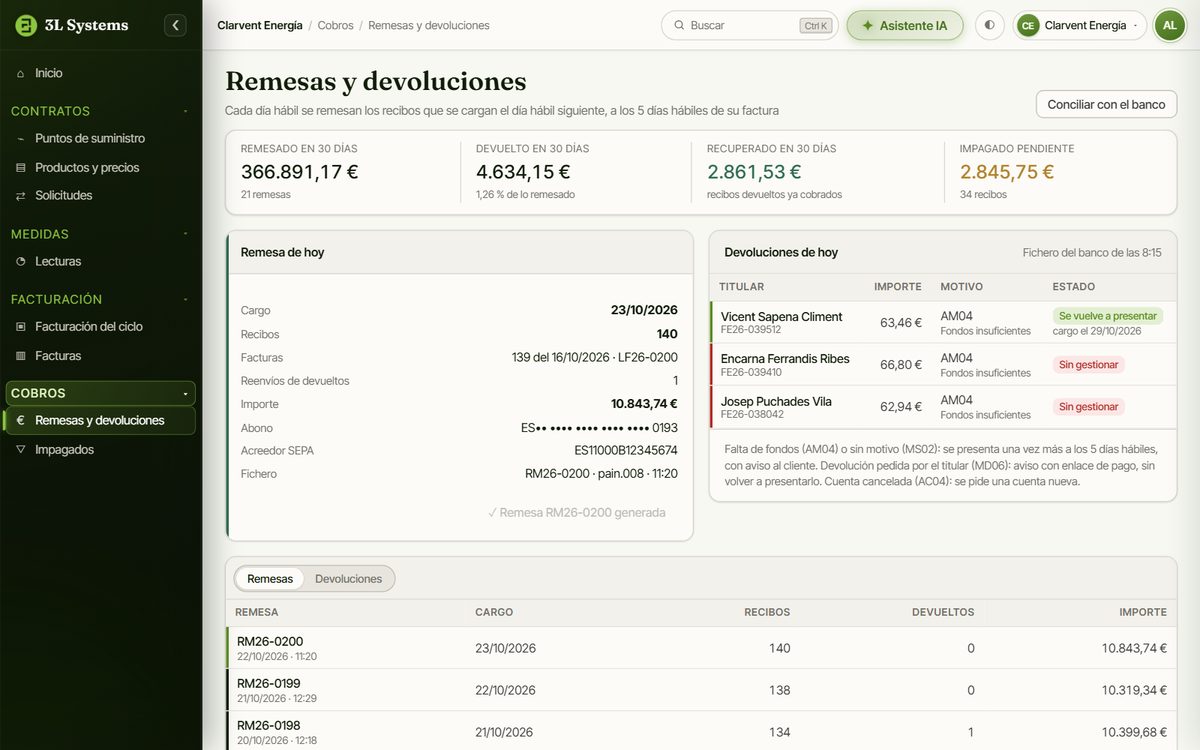The height and width of the screenshot is (750, 1200).
Task: Click the euro icon for Remesas y devoluciones
Action: pos(21,421)
